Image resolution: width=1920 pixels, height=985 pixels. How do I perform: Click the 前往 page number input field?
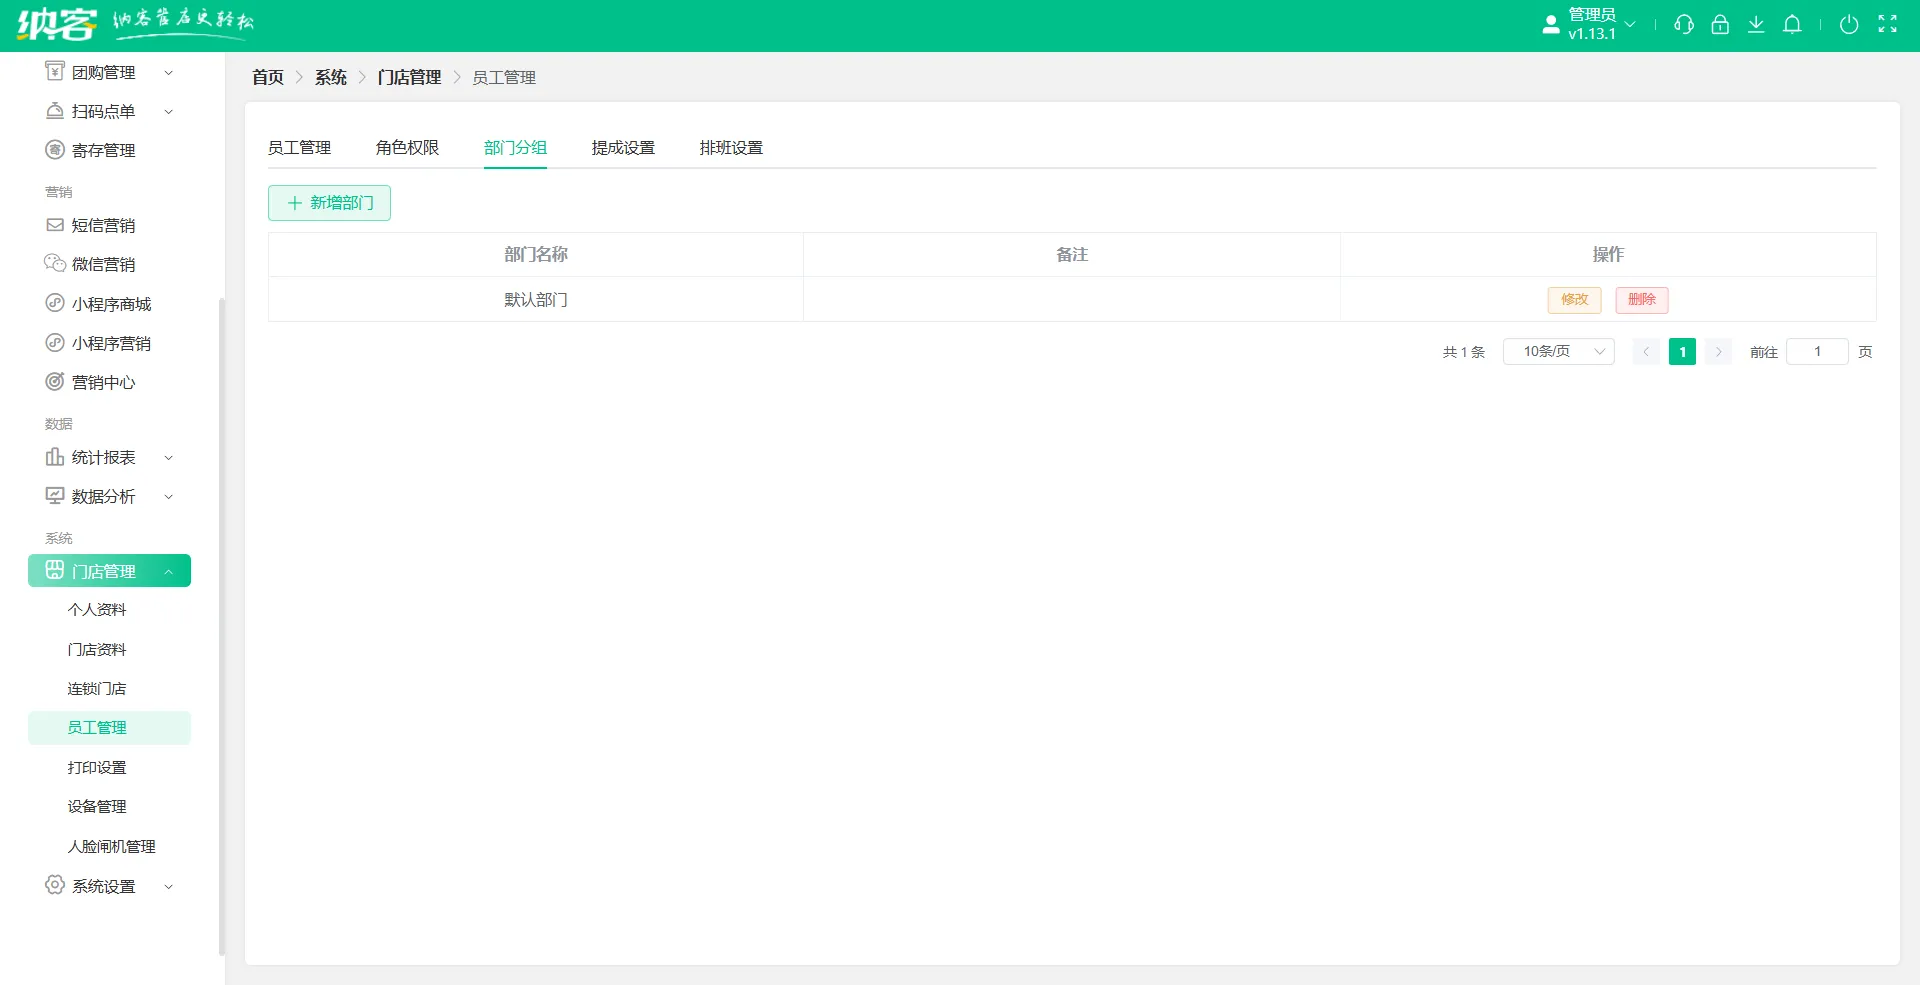click(1817, 351)
